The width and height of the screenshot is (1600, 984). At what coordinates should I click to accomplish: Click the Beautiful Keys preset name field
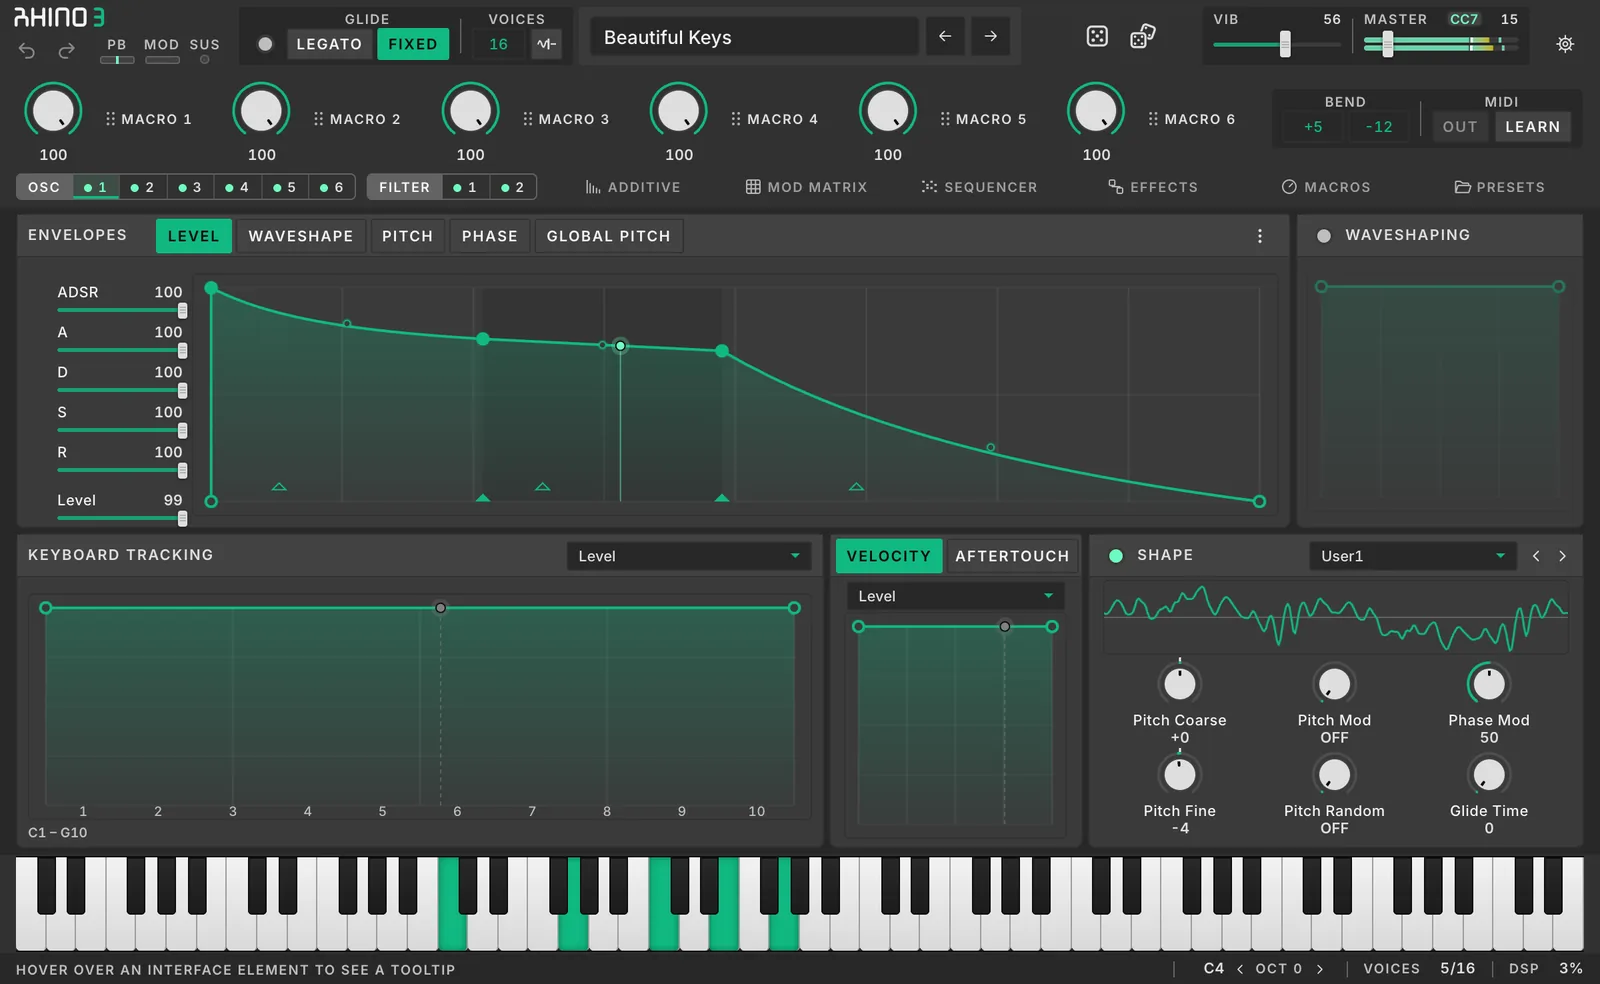pyautogui.click(x=753, y=37)
